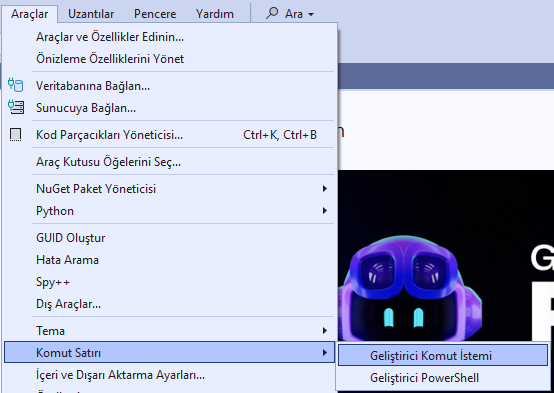Choose Veritabanına Bağlan... entry
This screenshot has height=393, width=554.
click(x=169, y=86)
